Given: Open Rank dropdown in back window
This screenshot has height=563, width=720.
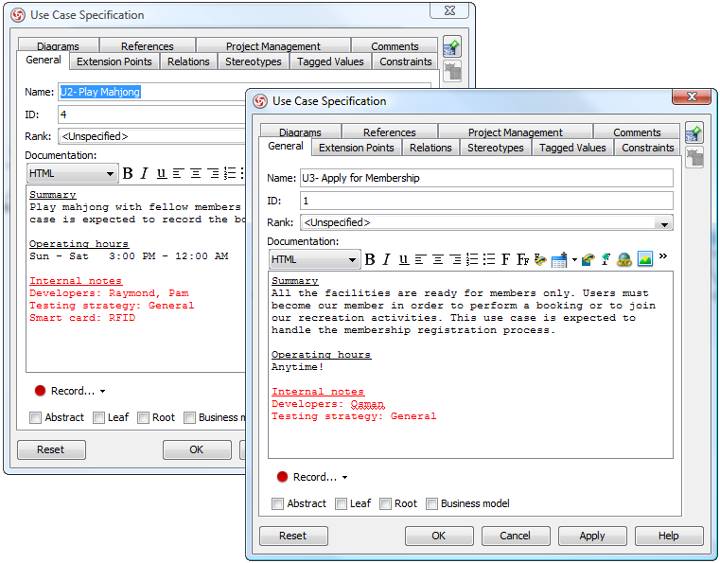Looking at the screenshot, I should 152,136.
